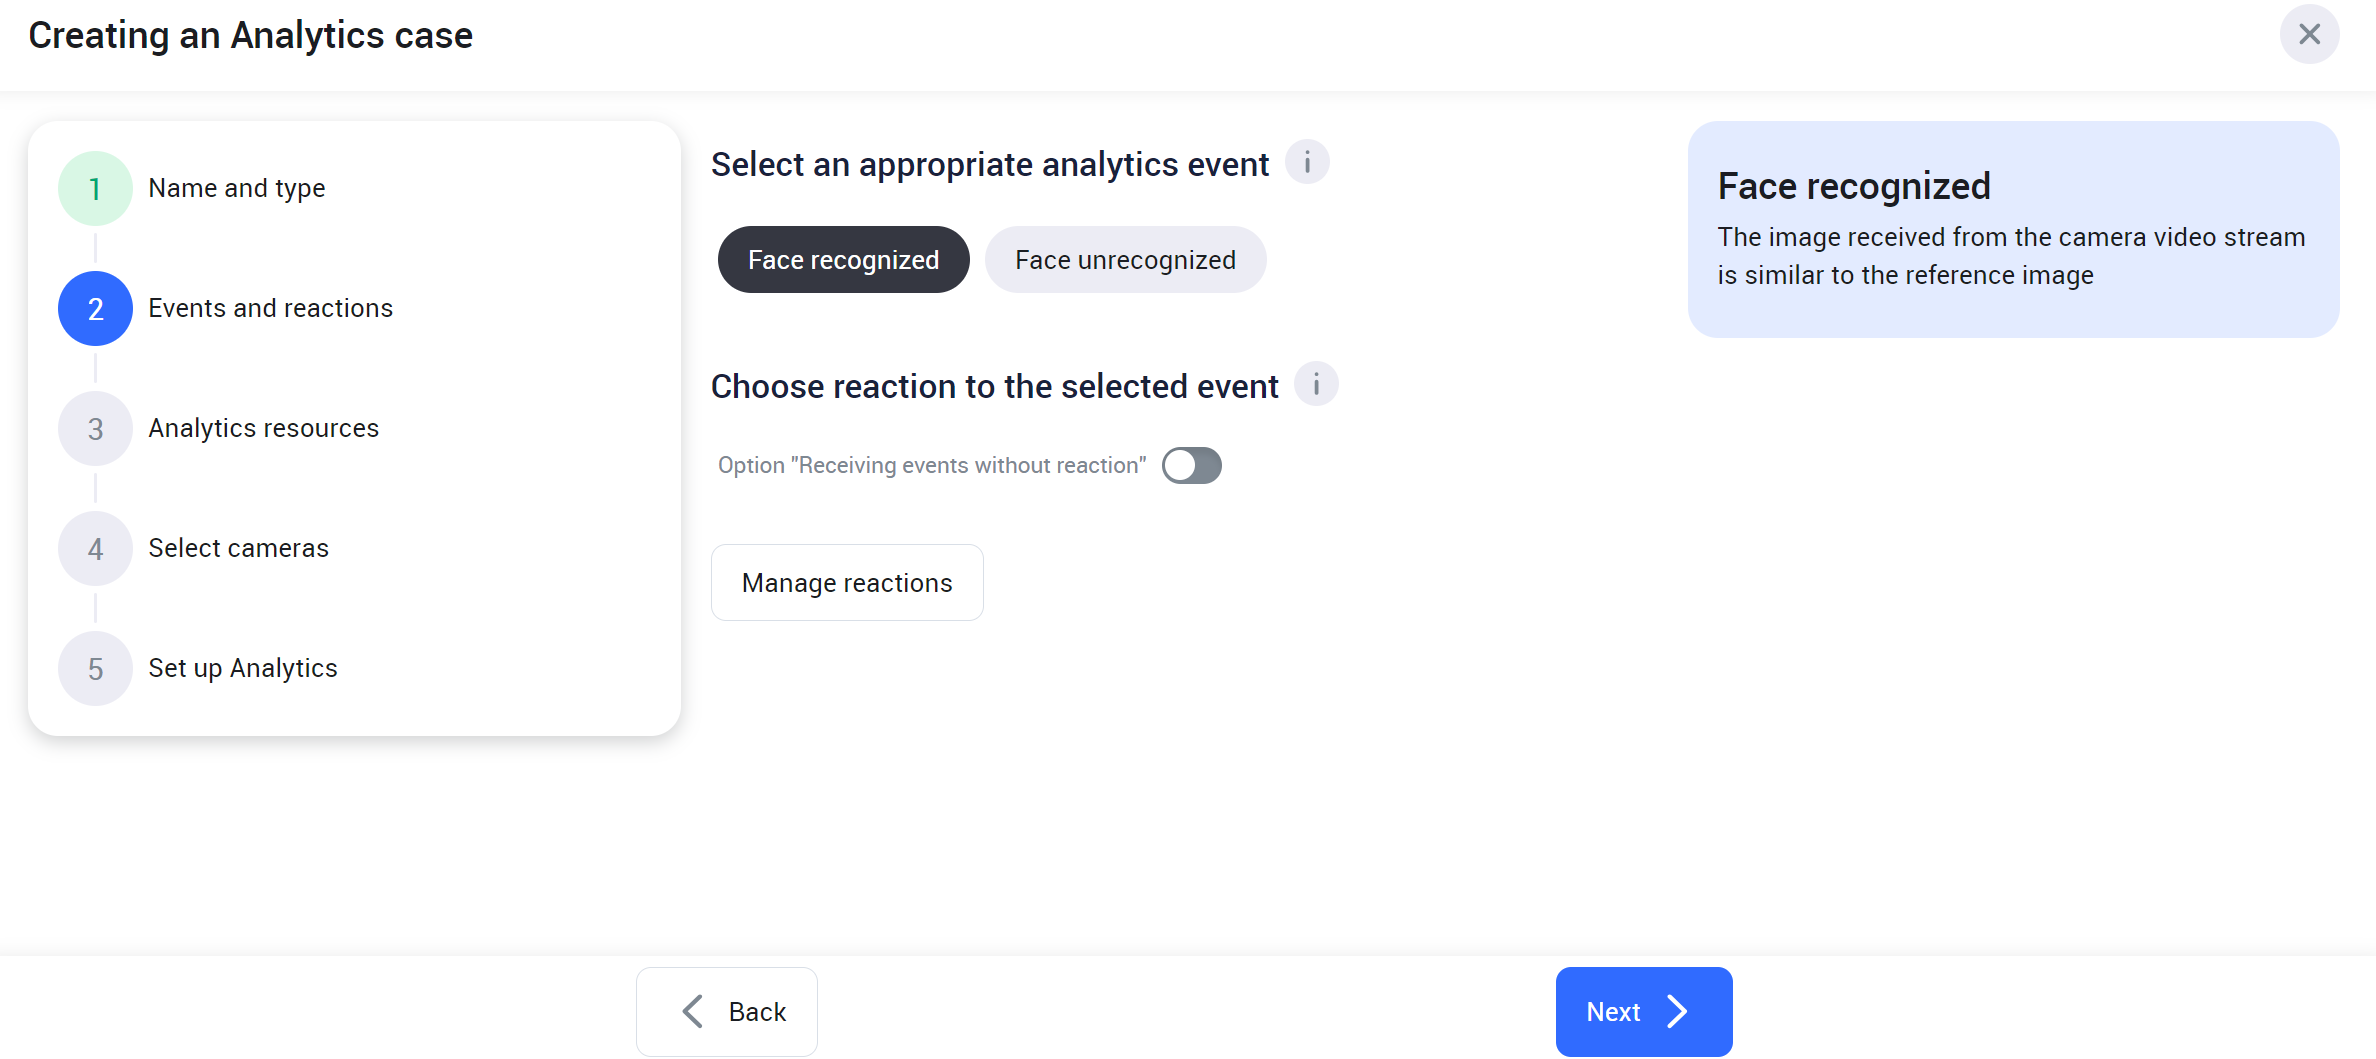Open the Set up Analytics step
Viewport: 2376px width, 1059px height.
click(x=243, y=669)
